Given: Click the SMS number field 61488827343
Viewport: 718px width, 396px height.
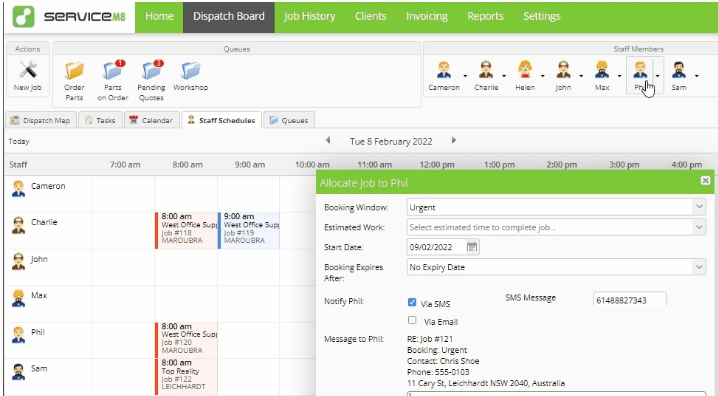Looking at the screenshot, I should (630, 300).
